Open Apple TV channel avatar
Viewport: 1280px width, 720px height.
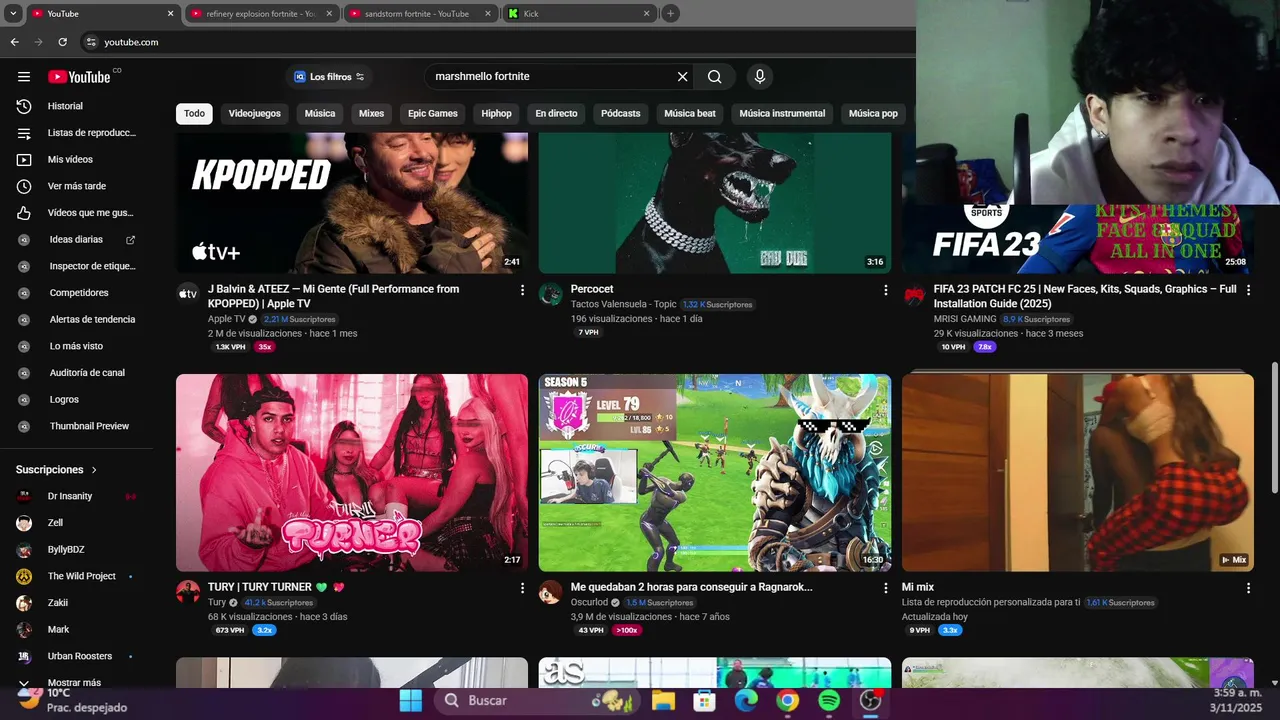point(188,294)
